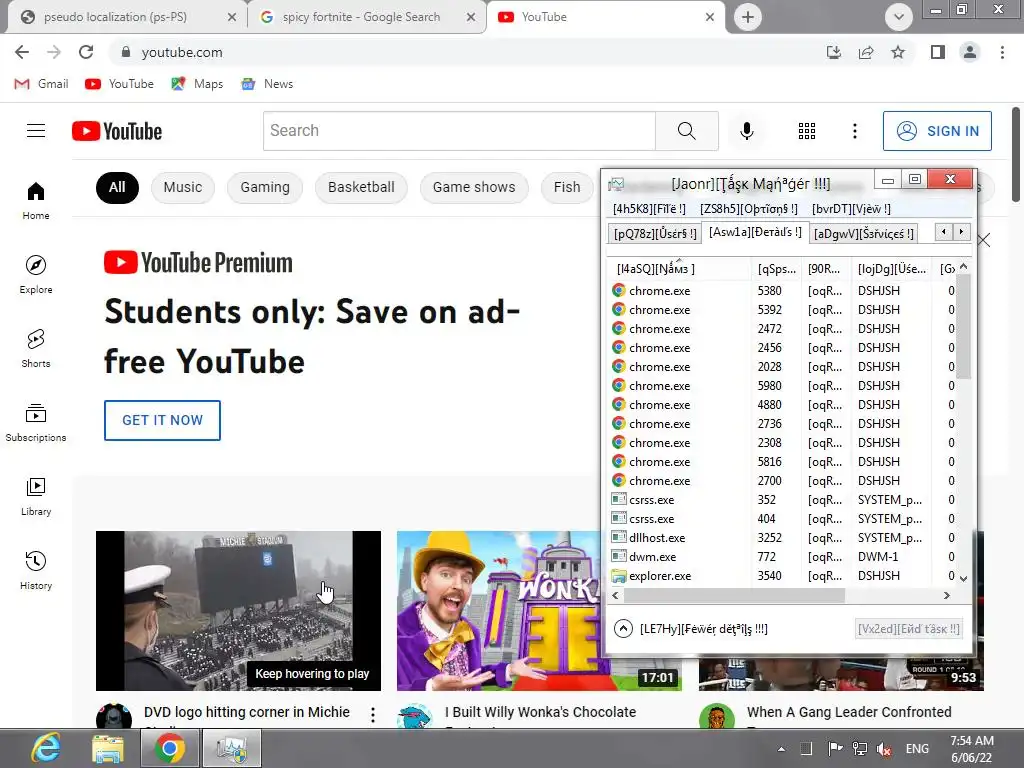
Task: Click the magnifier search button
Action: [686, 131]
